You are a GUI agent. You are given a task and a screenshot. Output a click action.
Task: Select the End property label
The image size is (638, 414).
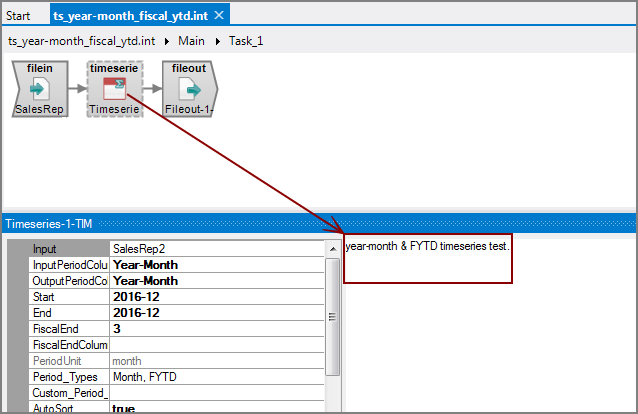point(69,313)
